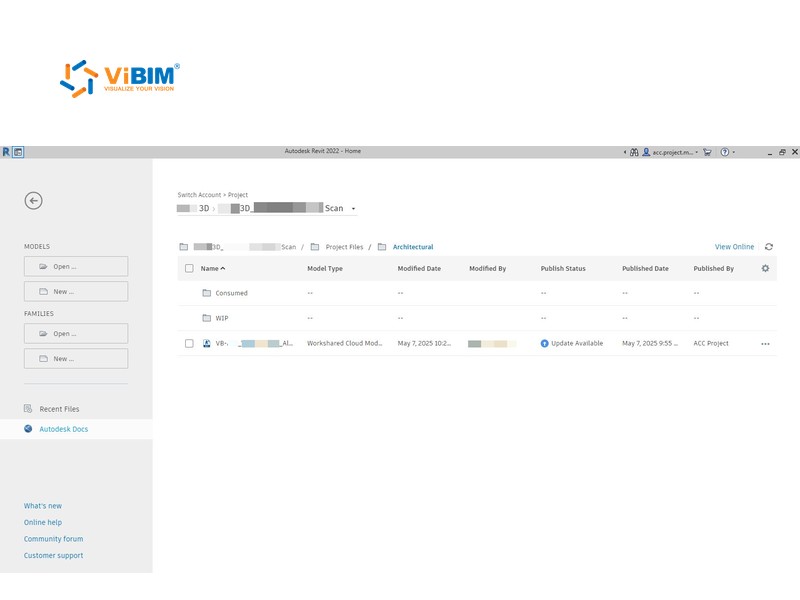Viewport: 800px width, 600px height.
Task: Open the binoculars search icon
Action: pos(634,152)
